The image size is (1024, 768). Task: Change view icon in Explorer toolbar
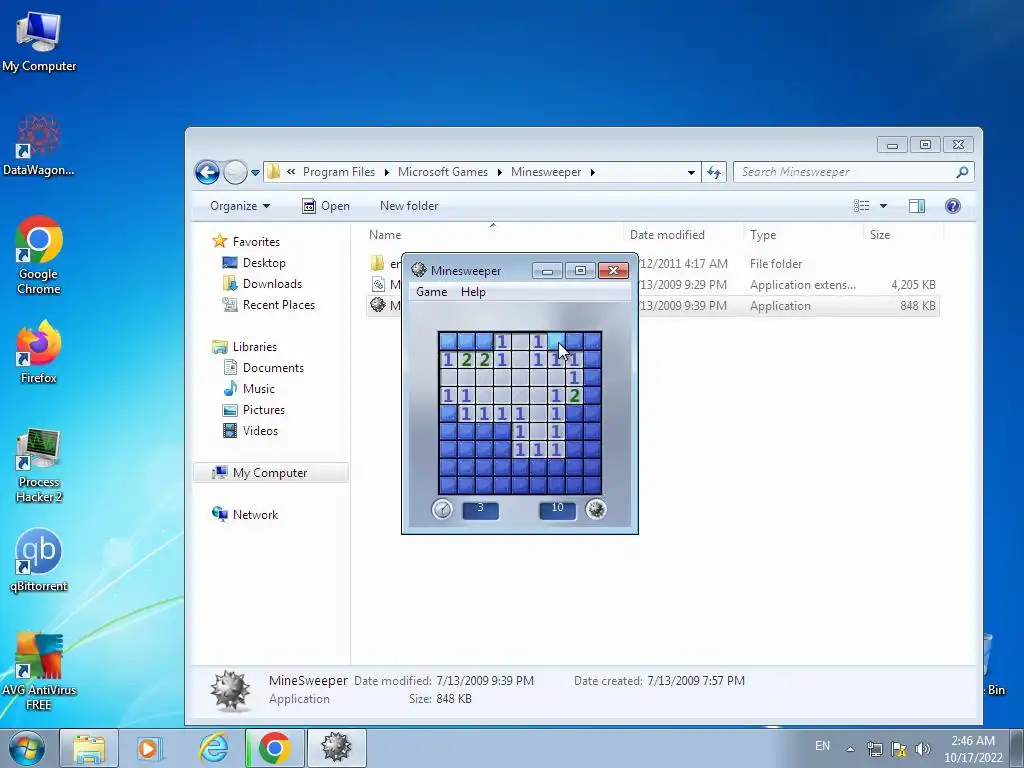[861, 206]
